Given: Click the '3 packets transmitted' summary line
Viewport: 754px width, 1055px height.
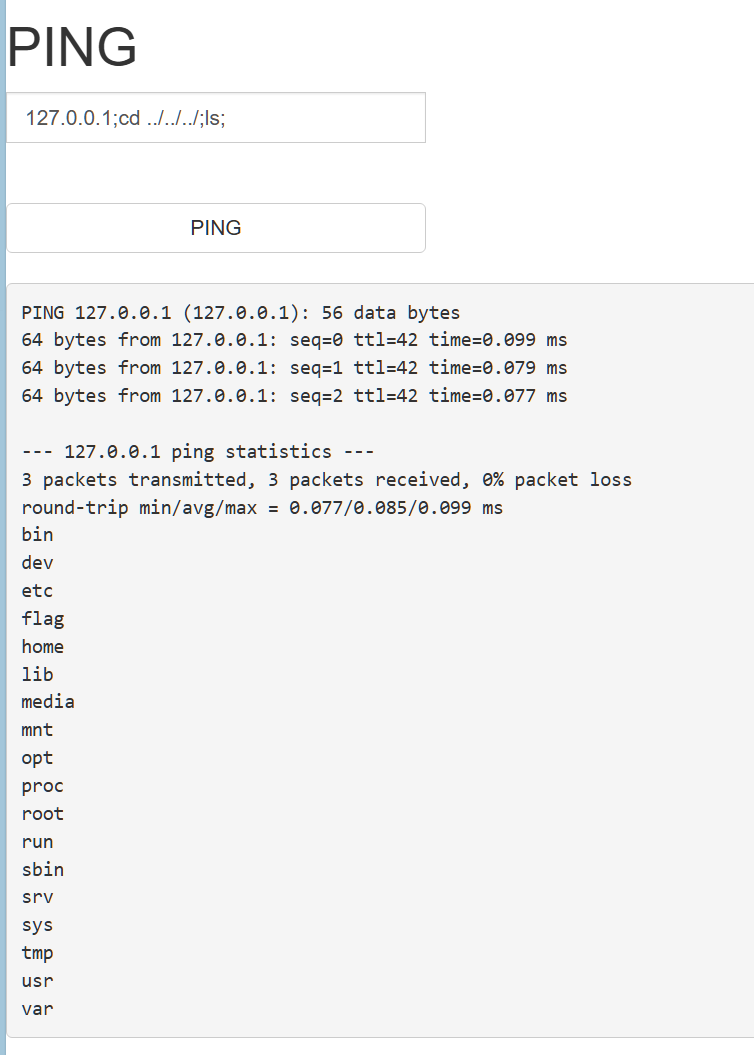Looking at the screenshot, I should point(326,480).
